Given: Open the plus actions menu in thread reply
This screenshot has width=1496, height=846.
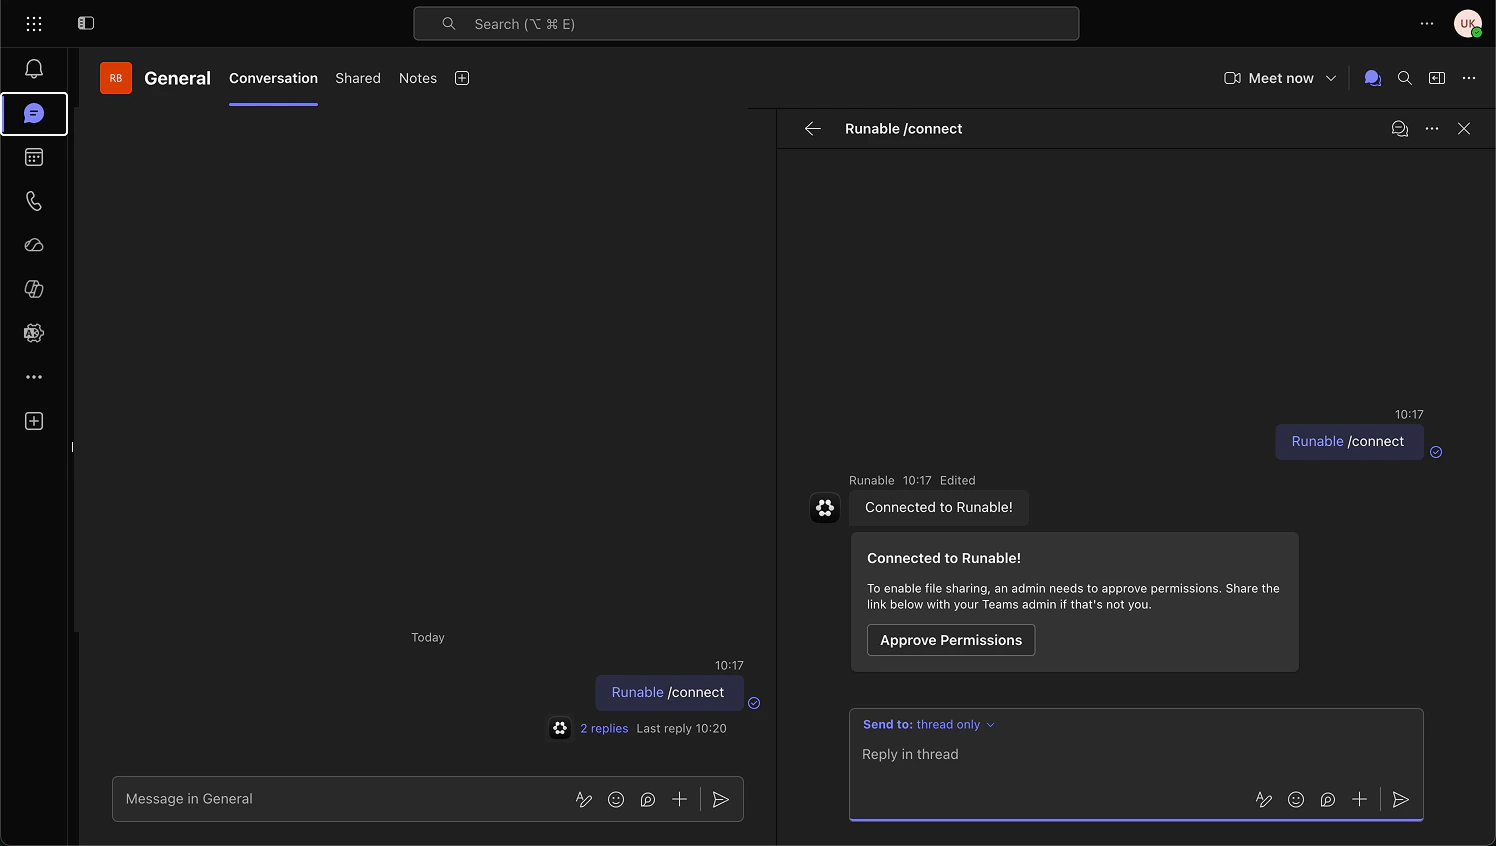Looking at the screenshot, I should (1359, 799).
